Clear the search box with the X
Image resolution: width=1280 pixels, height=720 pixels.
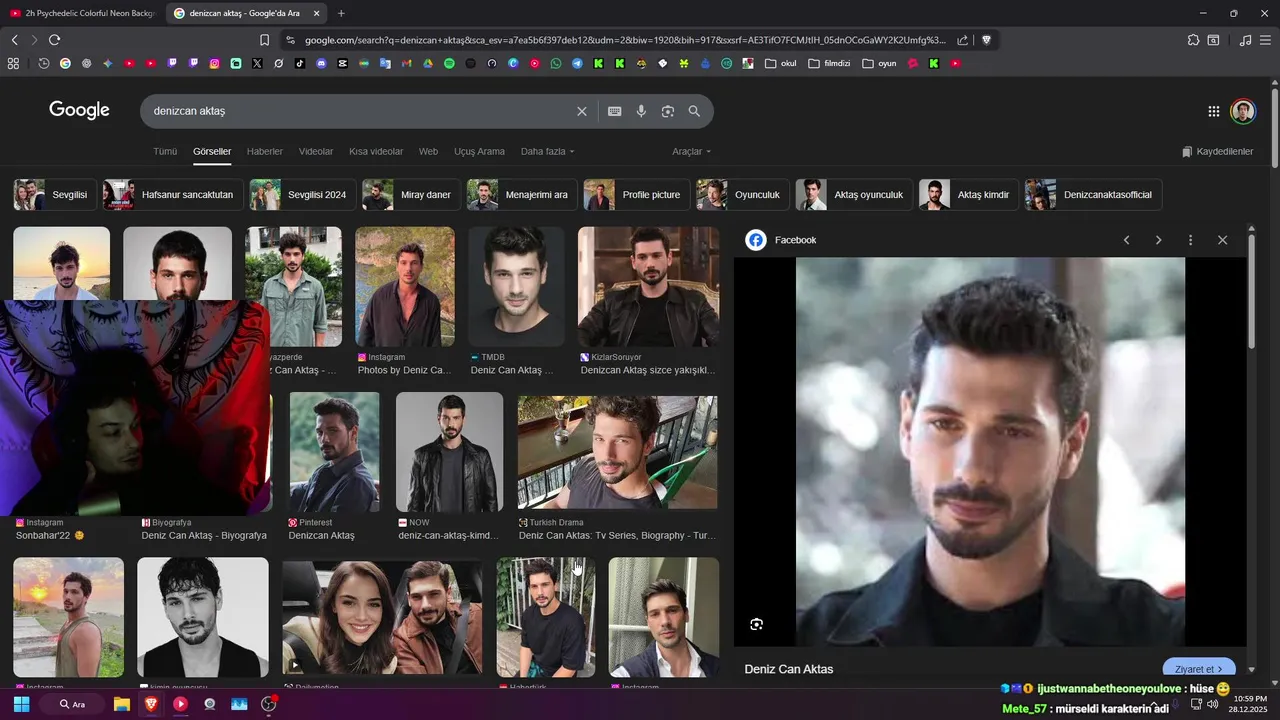[x=582, y=111]
